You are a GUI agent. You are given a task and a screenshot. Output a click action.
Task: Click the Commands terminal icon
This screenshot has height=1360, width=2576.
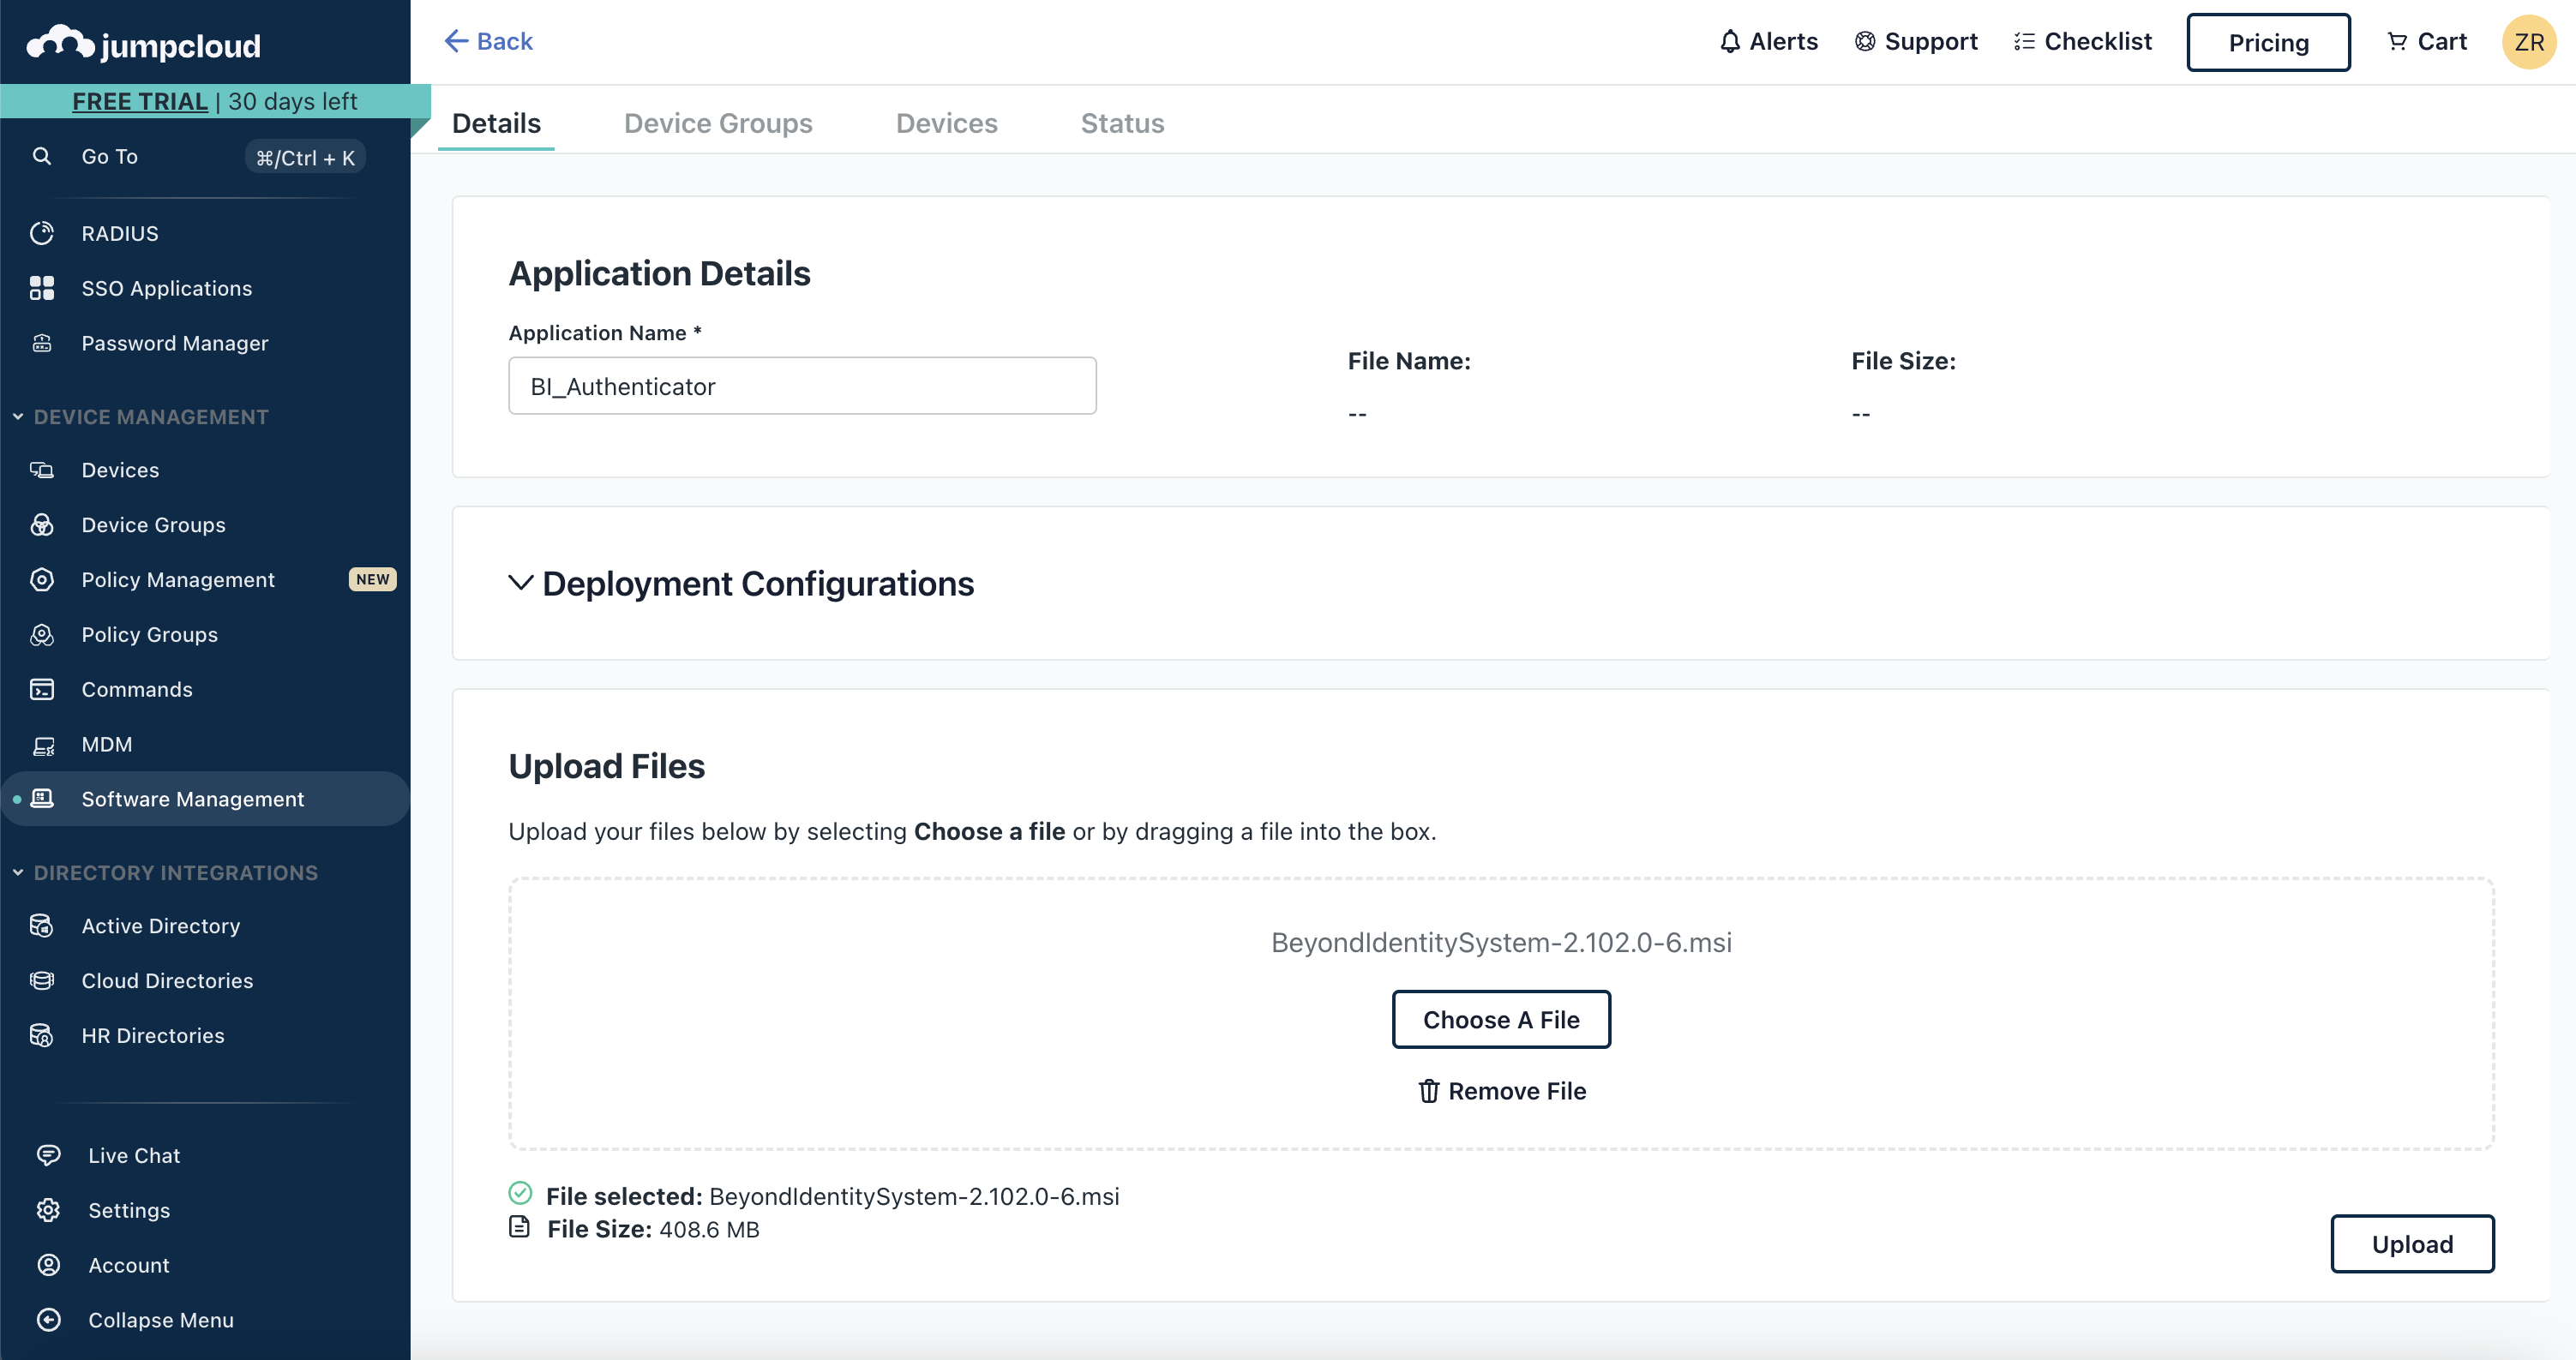pyautogui.click(x=42, y=689)
